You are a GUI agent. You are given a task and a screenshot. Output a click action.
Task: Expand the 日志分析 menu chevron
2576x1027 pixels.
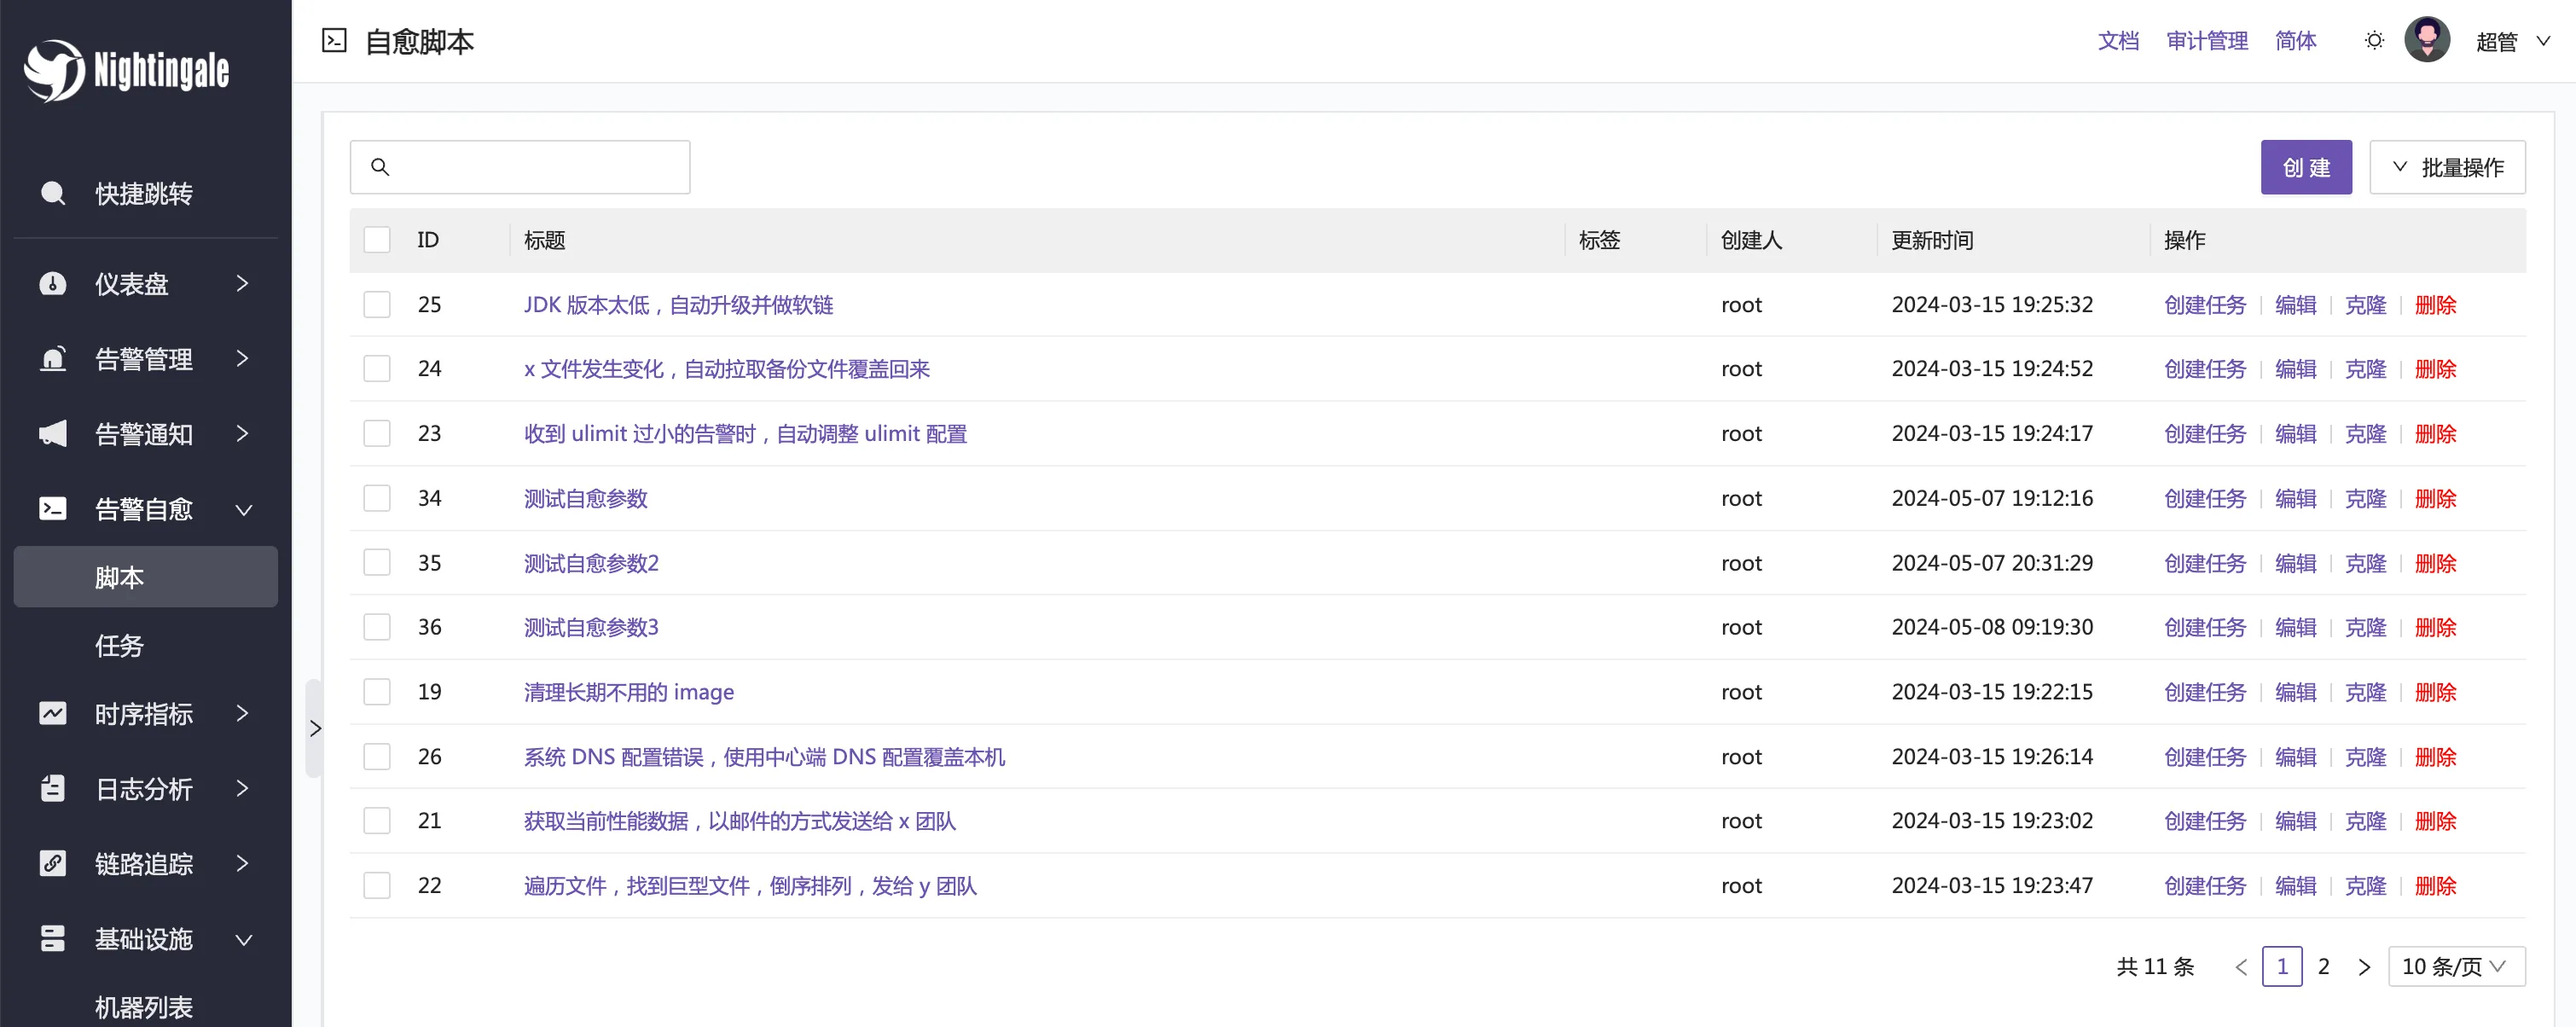click(242, 789)
